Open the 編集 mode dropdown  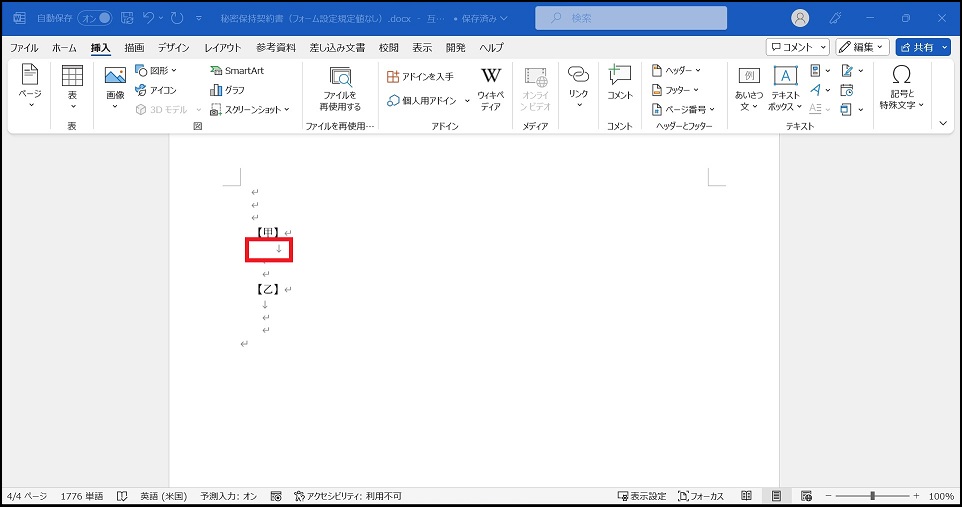[862, 47]
